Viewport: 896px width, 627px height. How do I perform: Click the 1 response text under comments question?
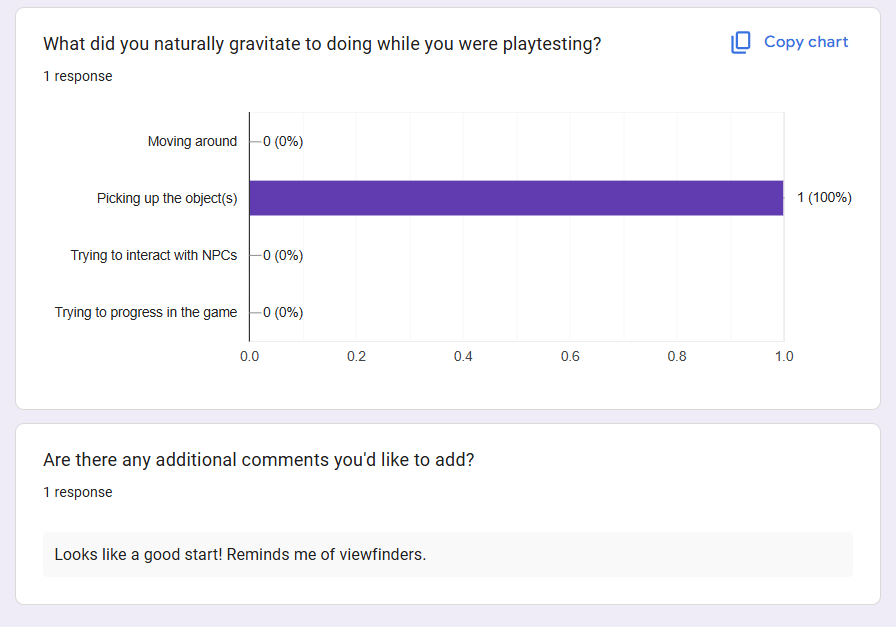[x=78, y=492]
